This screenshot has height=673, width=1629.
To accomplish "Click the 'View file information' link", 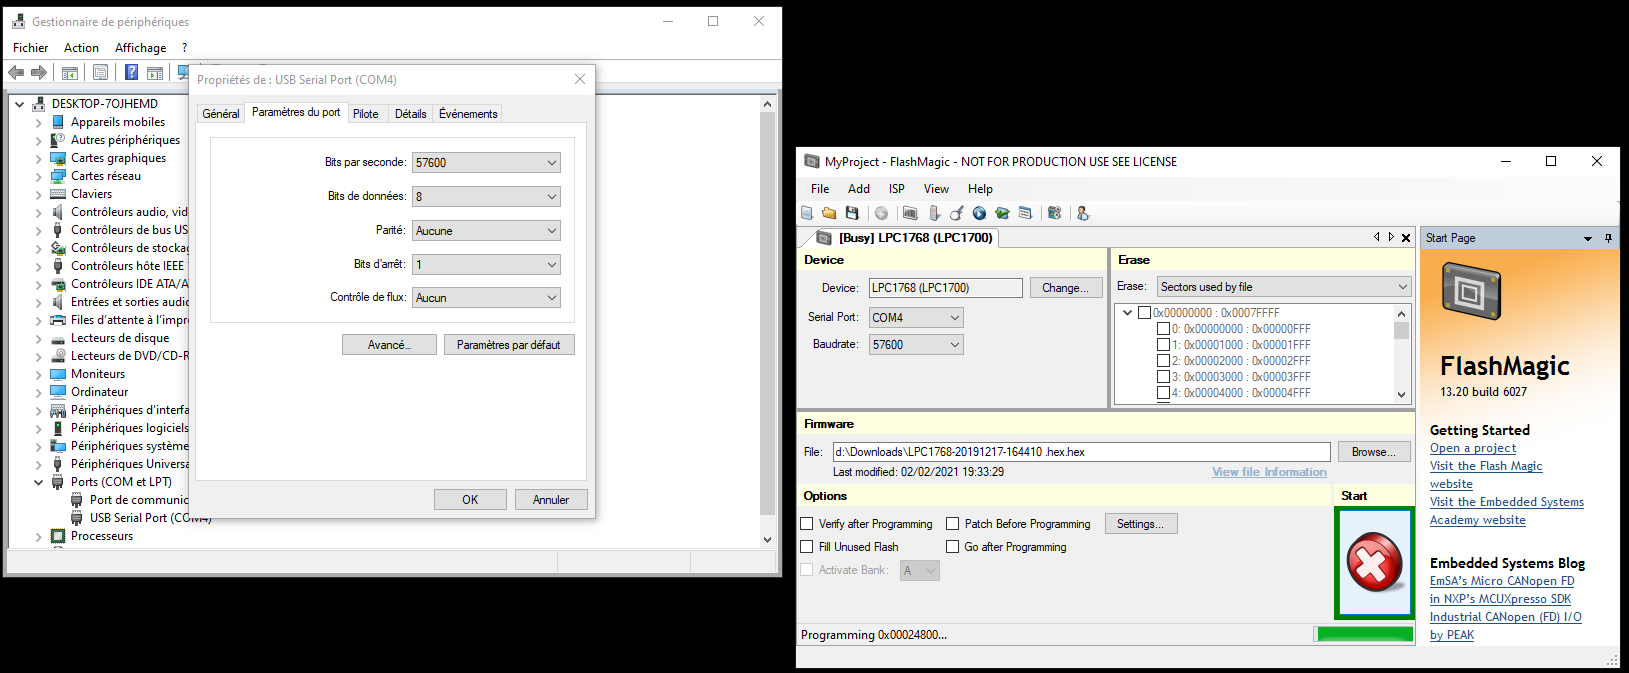I will 1269,472.
